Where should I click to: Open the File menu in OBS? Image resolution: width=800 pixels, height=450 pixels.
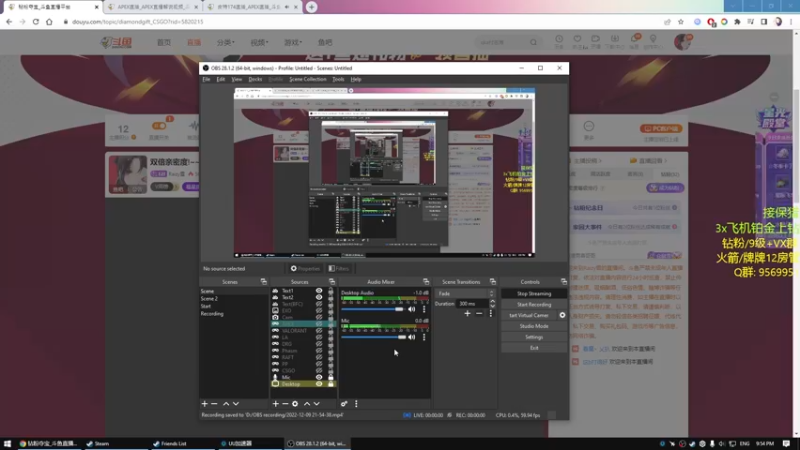(x=206, y=79)
